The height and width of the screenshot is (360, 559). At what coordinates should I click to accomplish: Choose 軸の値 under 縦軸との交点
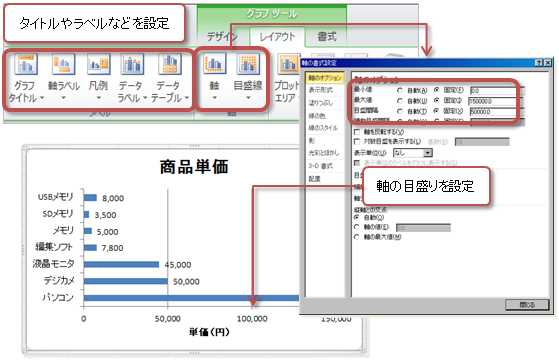click(357, 227)
